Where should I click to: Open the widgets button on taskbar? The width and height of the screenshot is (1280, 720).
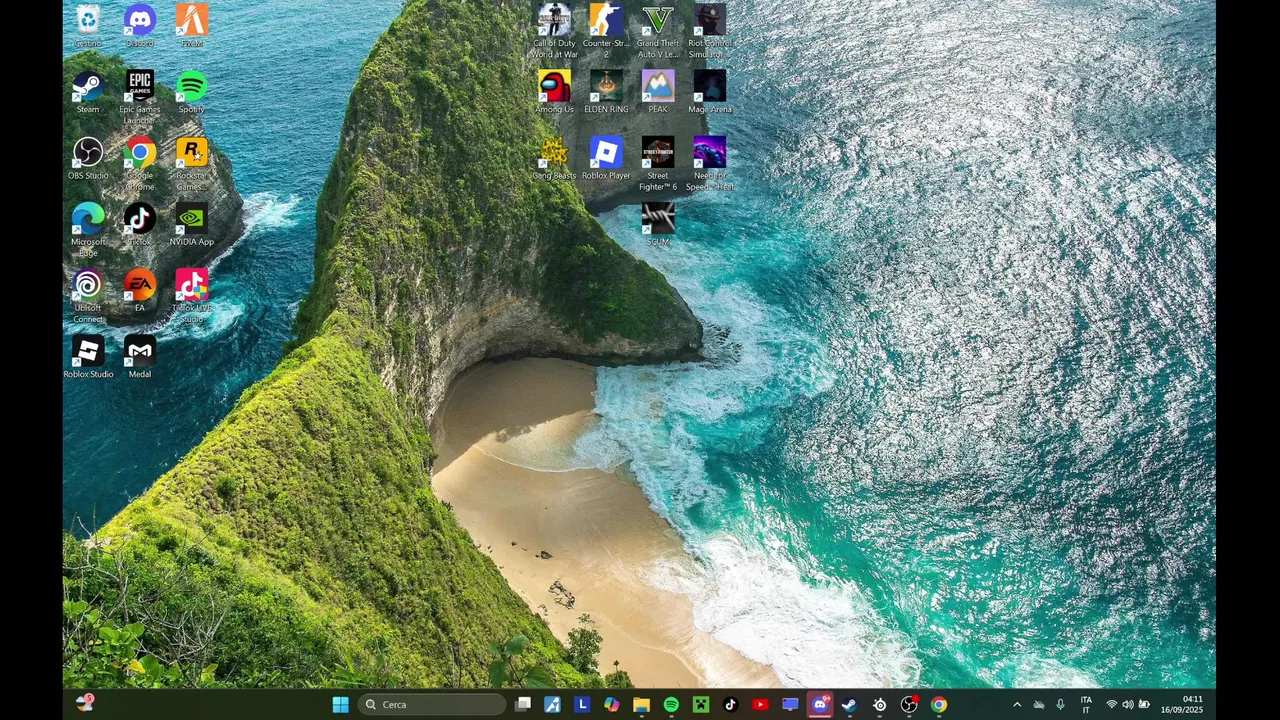[x=85, y=704]
